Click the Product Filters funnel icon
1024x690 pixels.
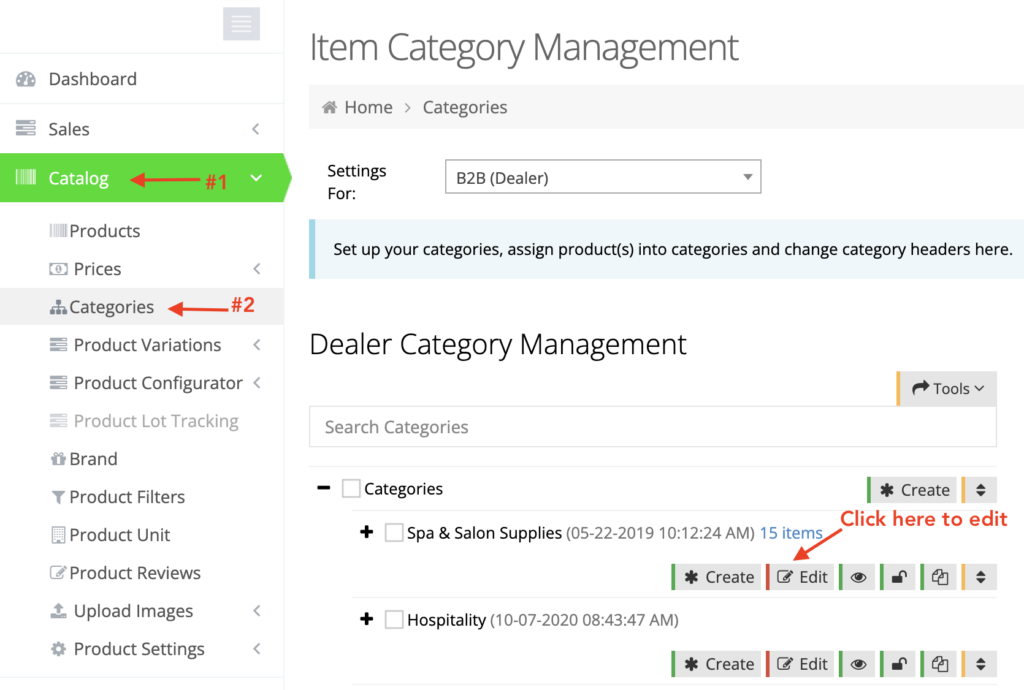[58, 497]
